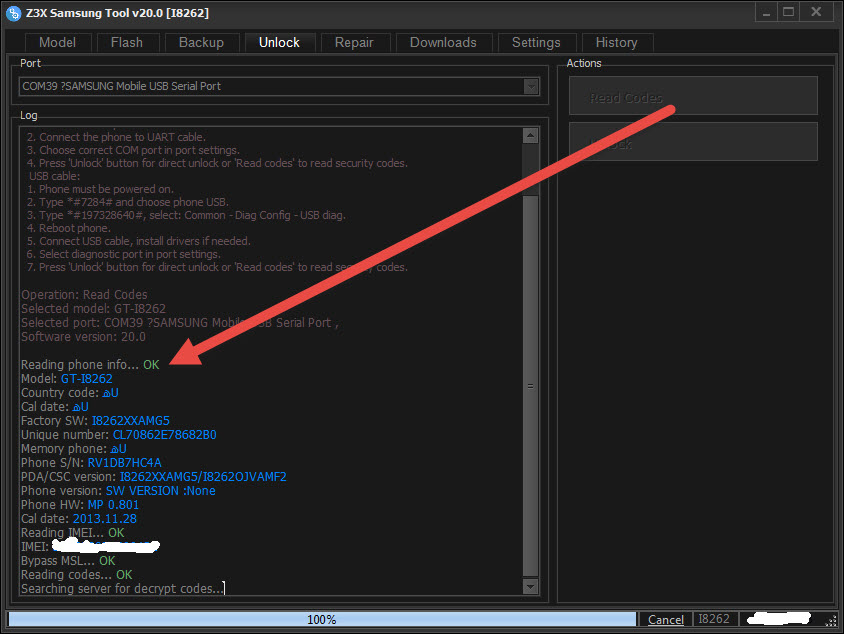Click the Z3X application icon in title bar

coord(13,13)
